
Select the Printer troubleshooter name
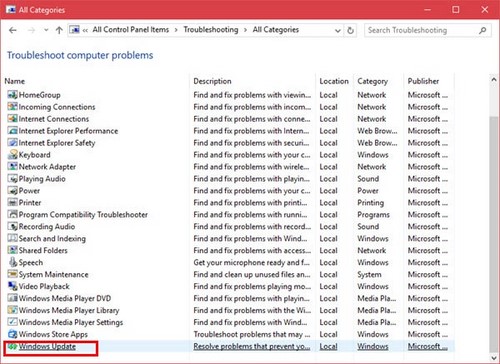[x=30, y=203]
